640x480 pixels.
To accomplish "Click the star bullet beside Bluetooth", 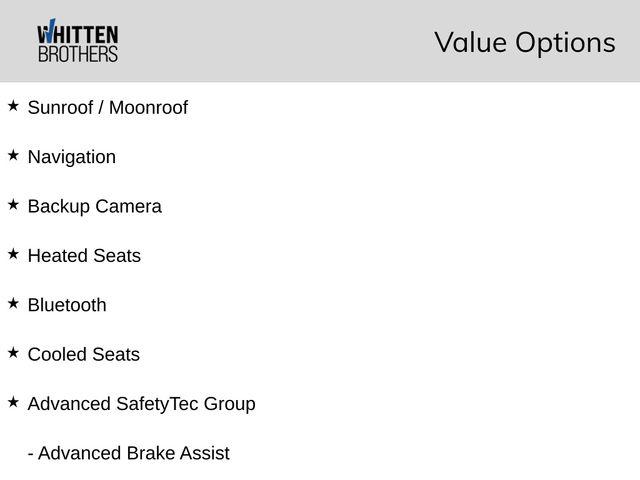I will click(x=13, y=303).
